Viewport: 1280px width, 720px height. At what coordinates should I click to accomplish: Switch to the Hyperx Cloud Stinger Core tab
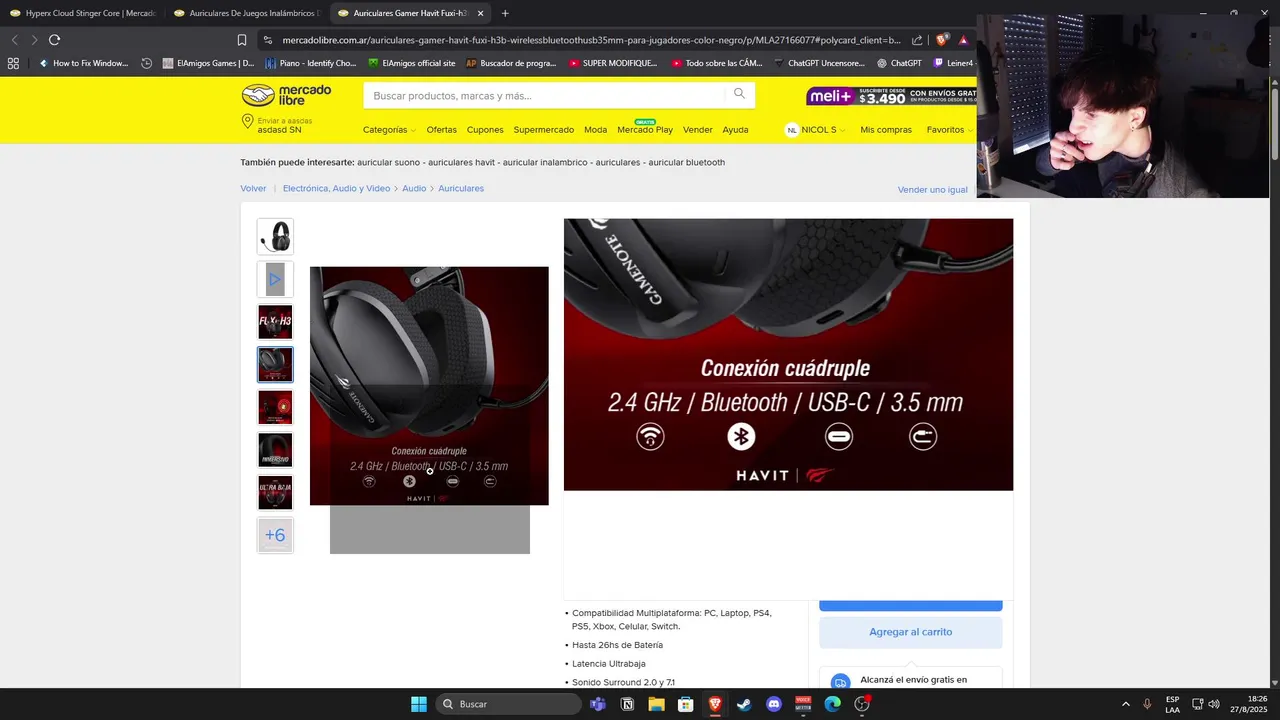pyautogui.click(x=82, y=13)
